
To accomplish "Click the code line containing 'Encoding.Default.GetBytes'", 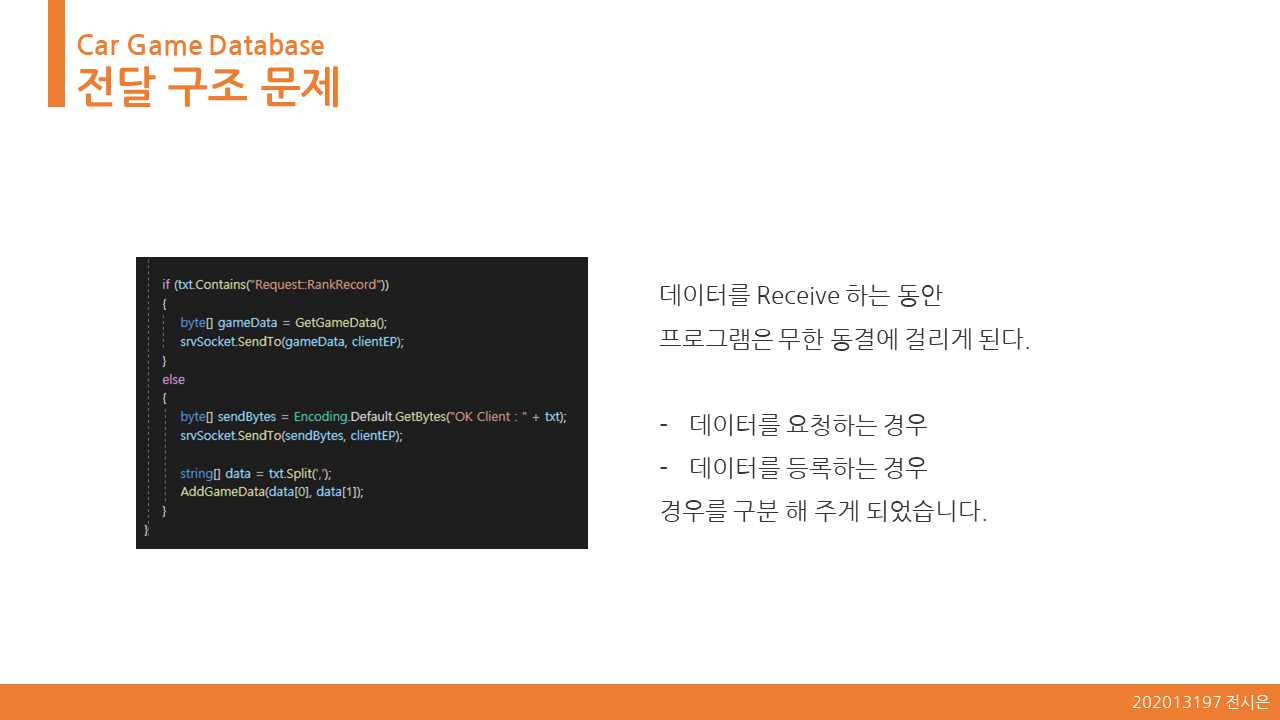I will point(373,417).
